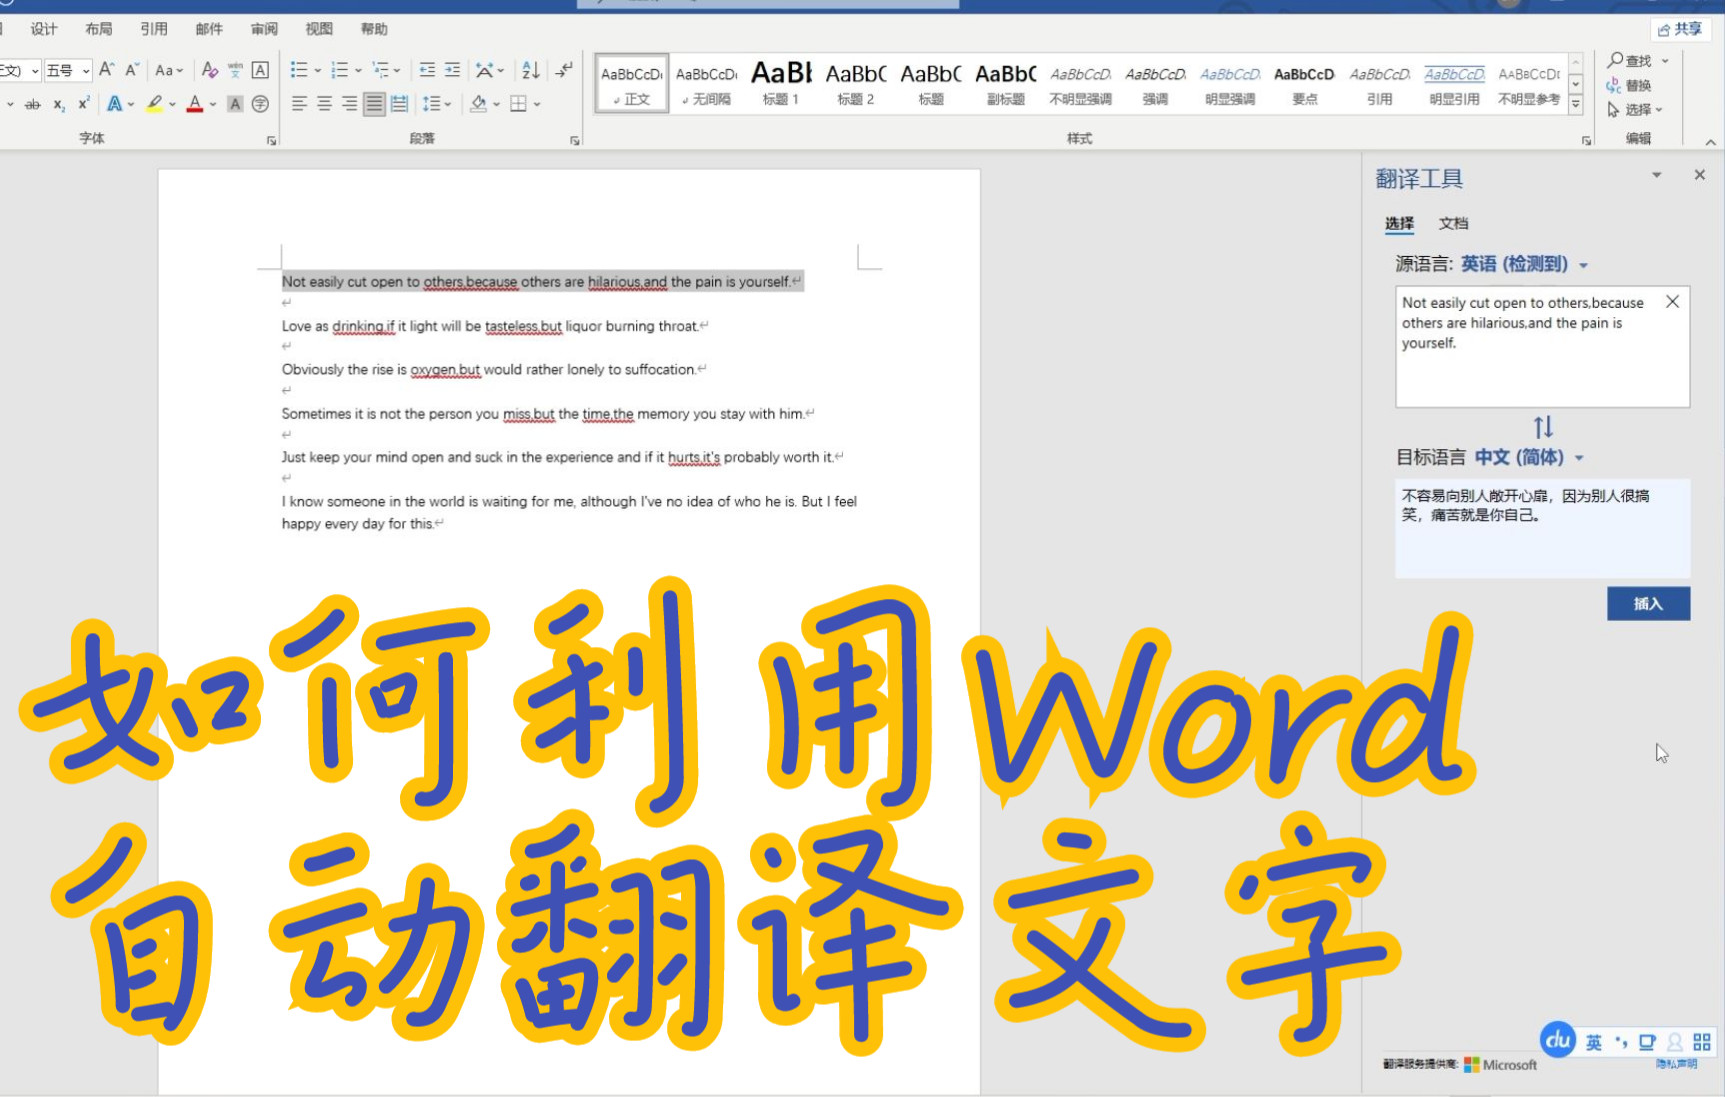Viewport: 1725px width, 1097px height.
Task: Toggle strikethrough formatting
Action: (32, 104)
